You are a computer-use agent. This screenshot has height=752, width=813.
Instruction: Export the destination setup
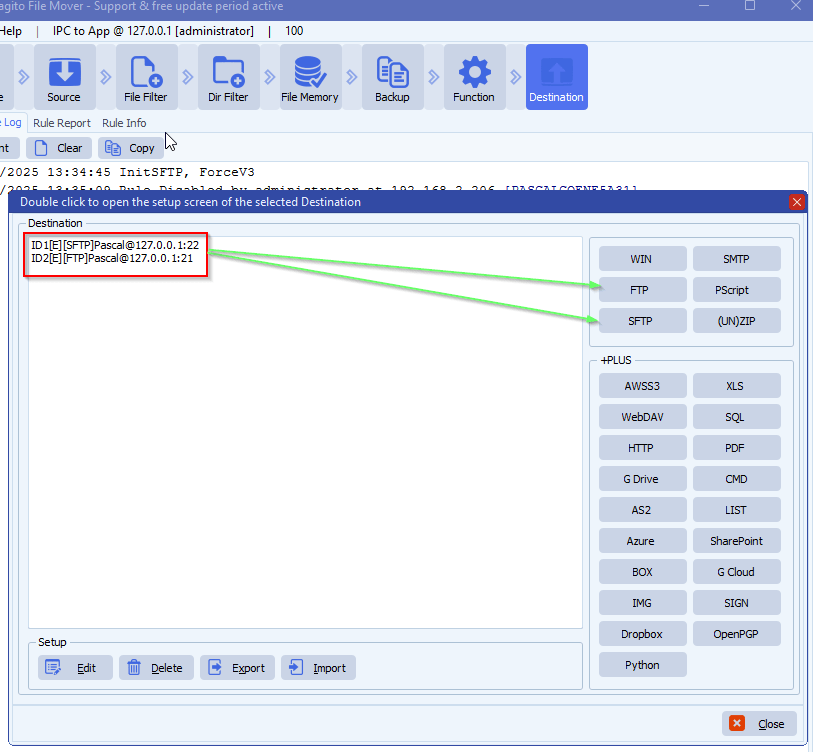(237, 667)
